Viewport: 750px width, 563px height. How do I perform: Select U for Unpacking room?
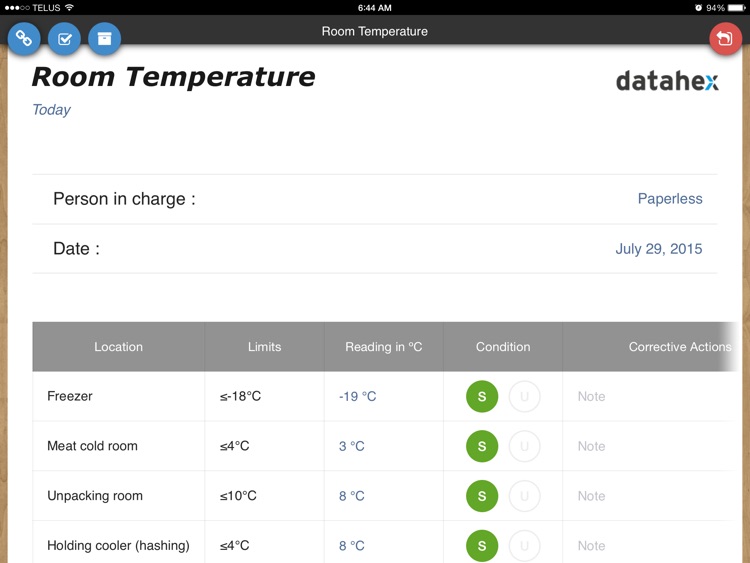click(524, 496)
